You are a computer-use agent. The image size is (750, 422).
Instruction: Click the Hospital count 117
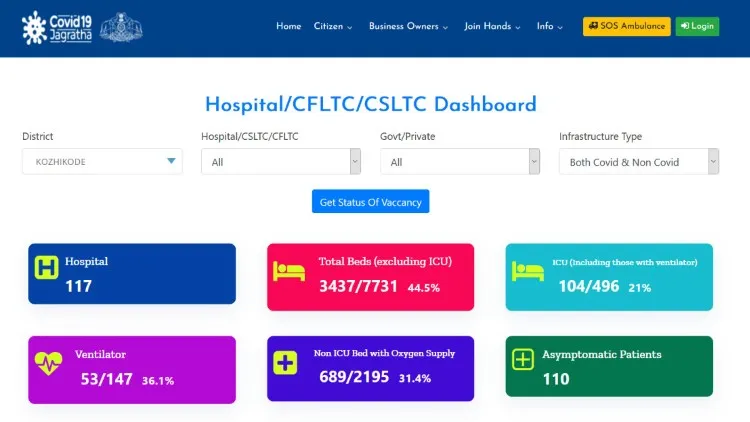tap(78, 286)
